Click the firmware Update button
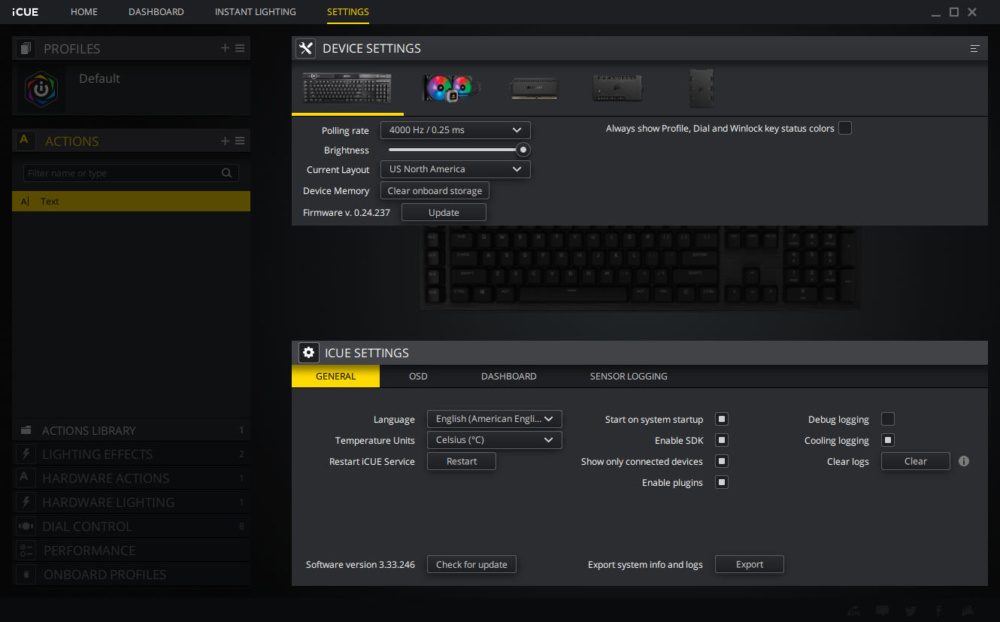Viewport: 1000px width, 622px height. tap(444, 212)
